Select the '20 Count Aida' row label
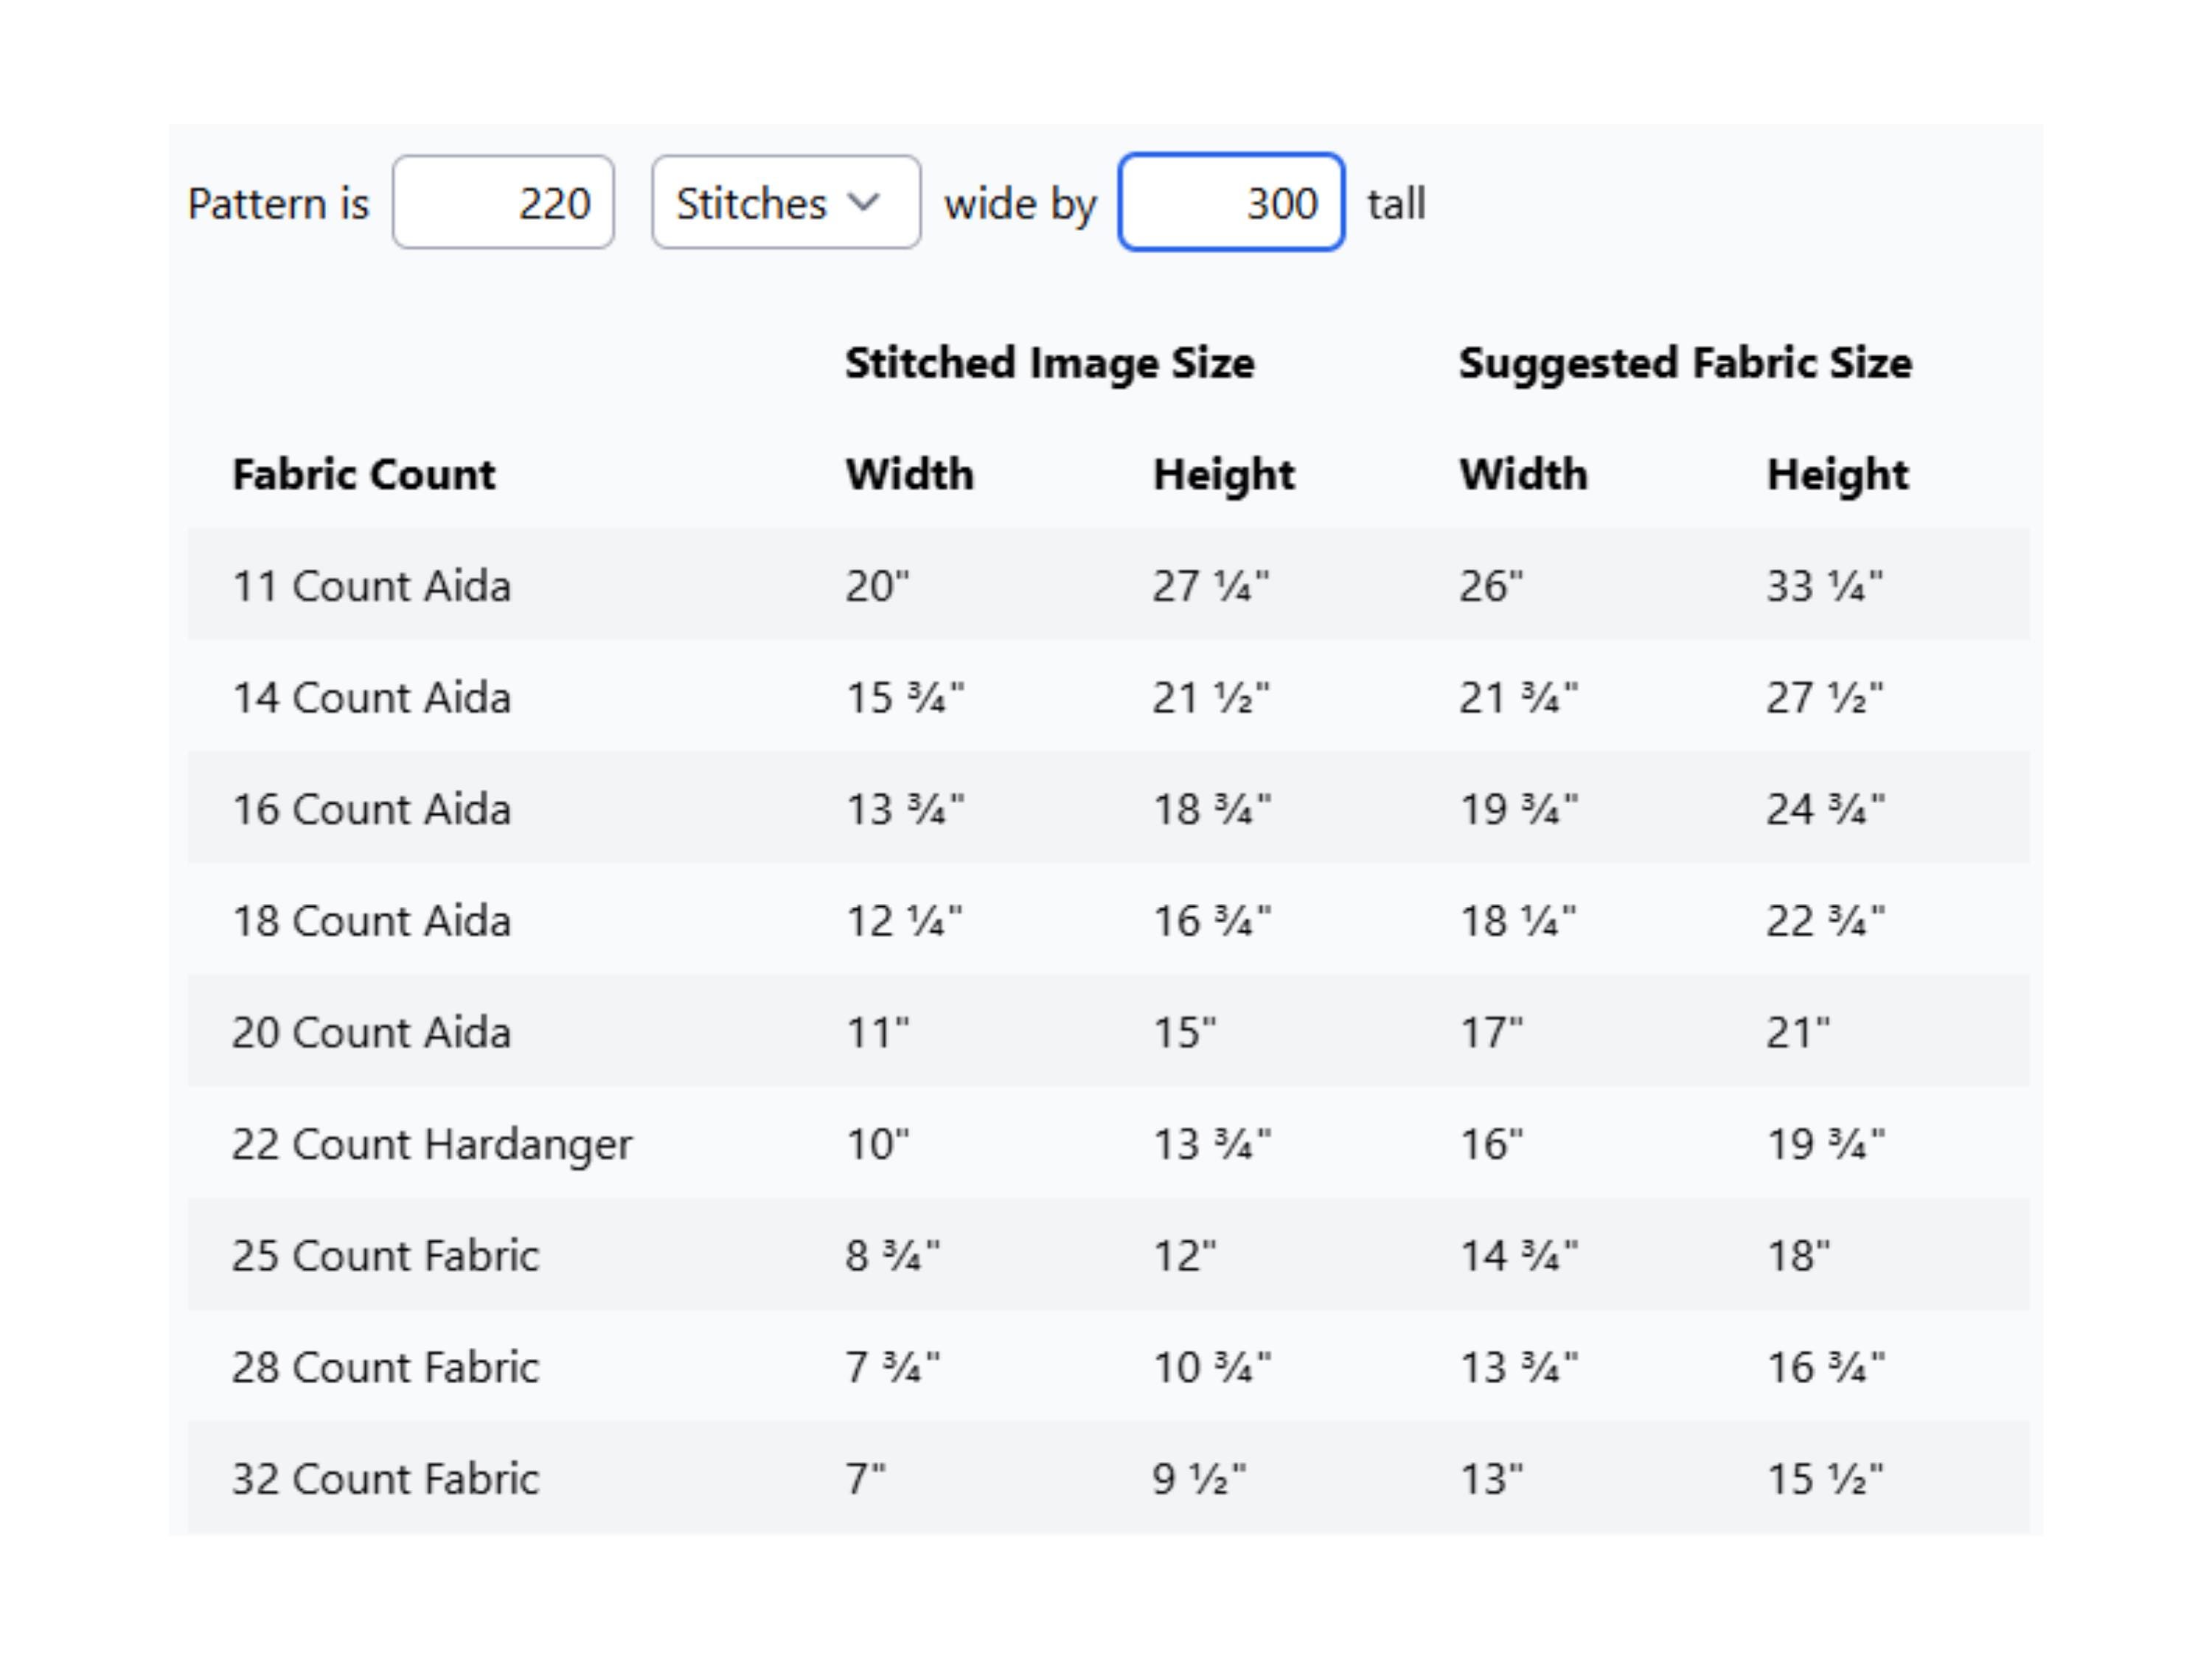Image resolution: width=2212 pixels, height=1659 pixels. click(x=371, y=1032)
